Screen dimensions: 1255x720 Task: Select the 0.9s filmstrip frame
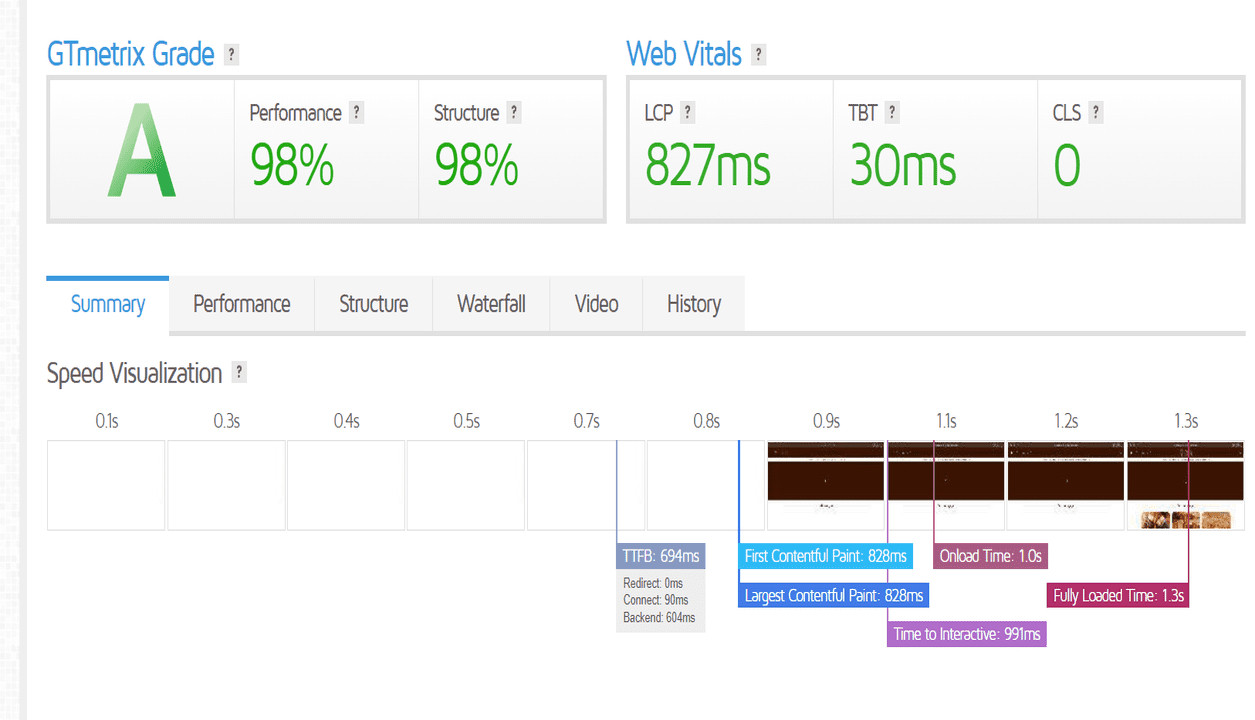(x=826, y=485)
